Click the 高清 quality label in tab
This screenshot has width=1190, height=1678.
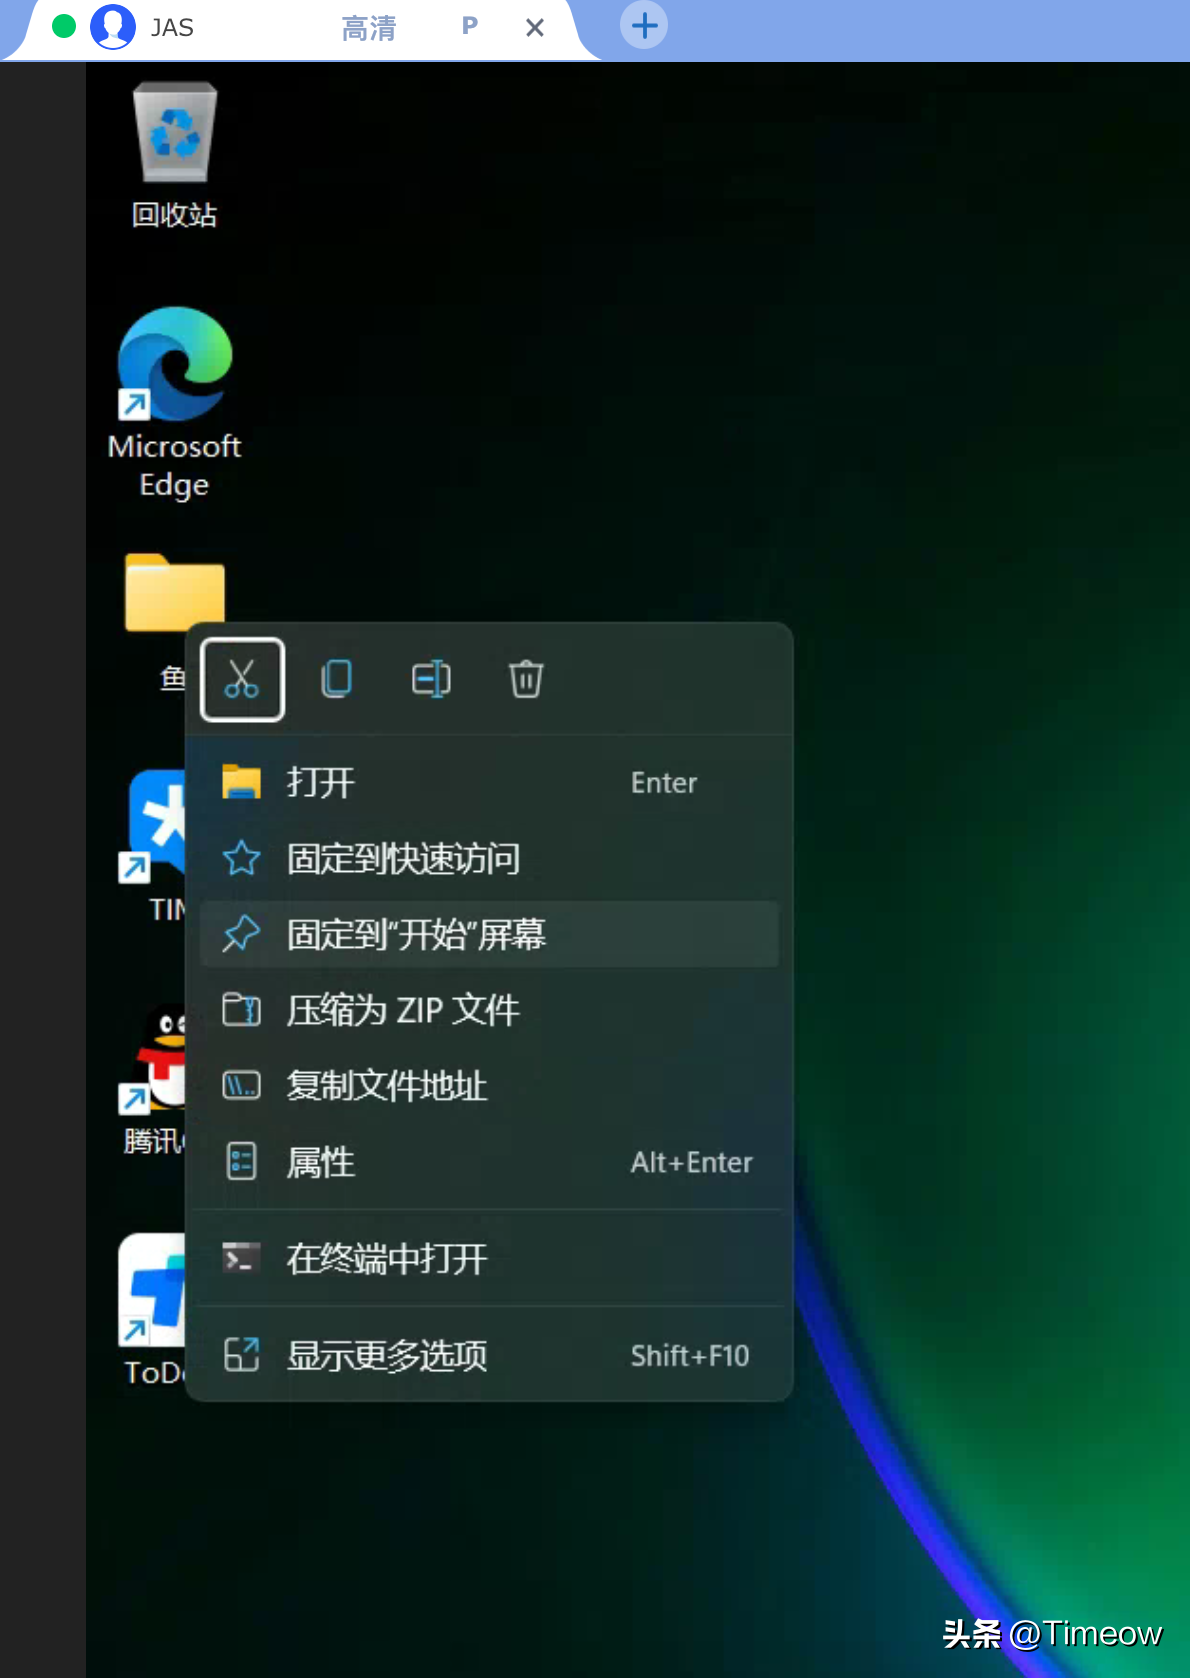(369, 28)
